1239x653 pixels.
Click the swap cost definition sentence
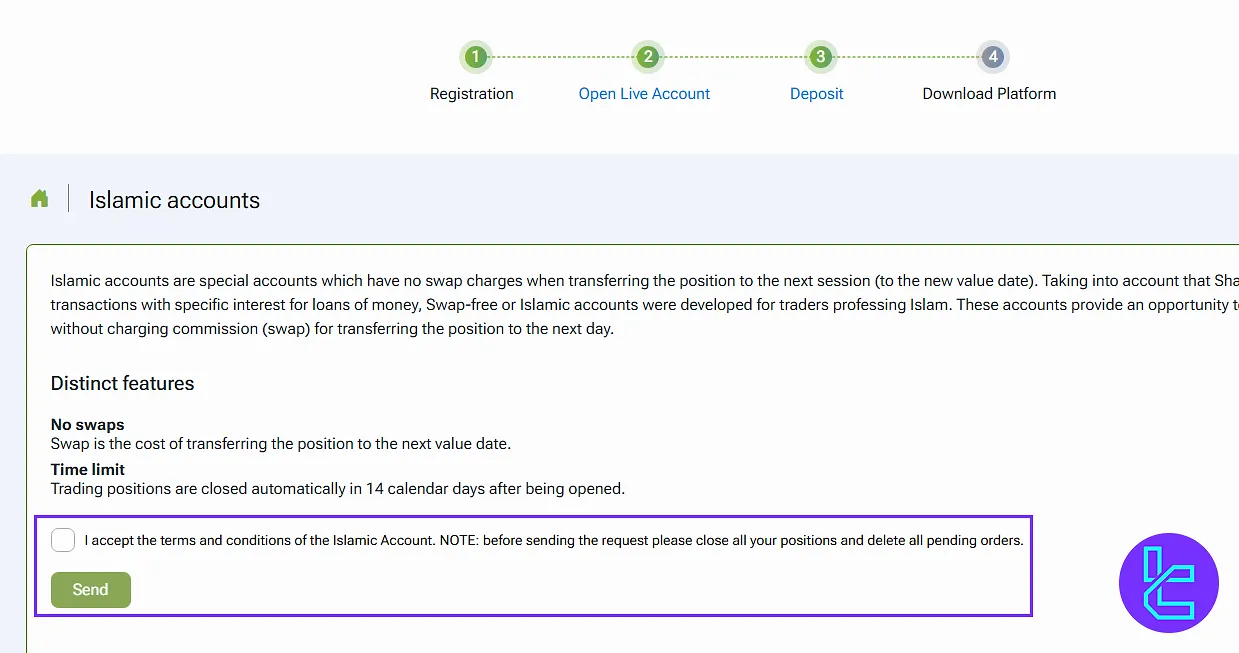coord(280,444)
